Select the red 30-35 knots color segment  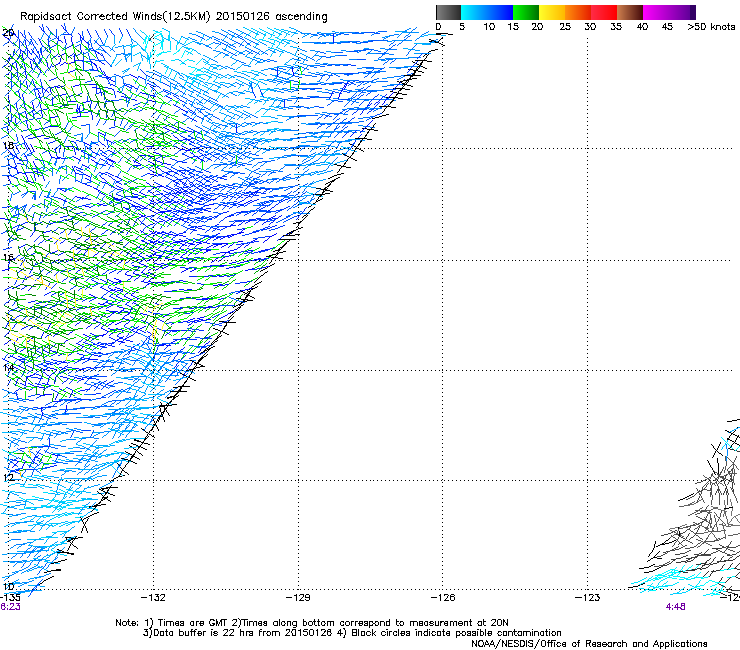pyautogui.click(x=604, y=12)
